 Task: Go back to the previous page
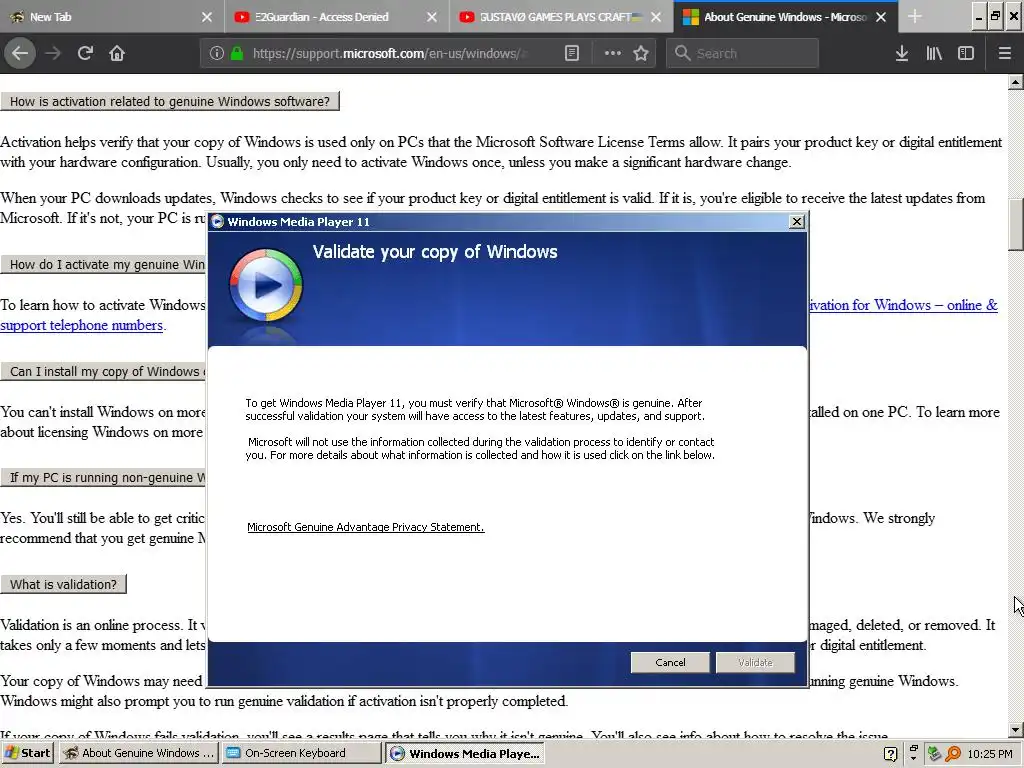point(20,53)
